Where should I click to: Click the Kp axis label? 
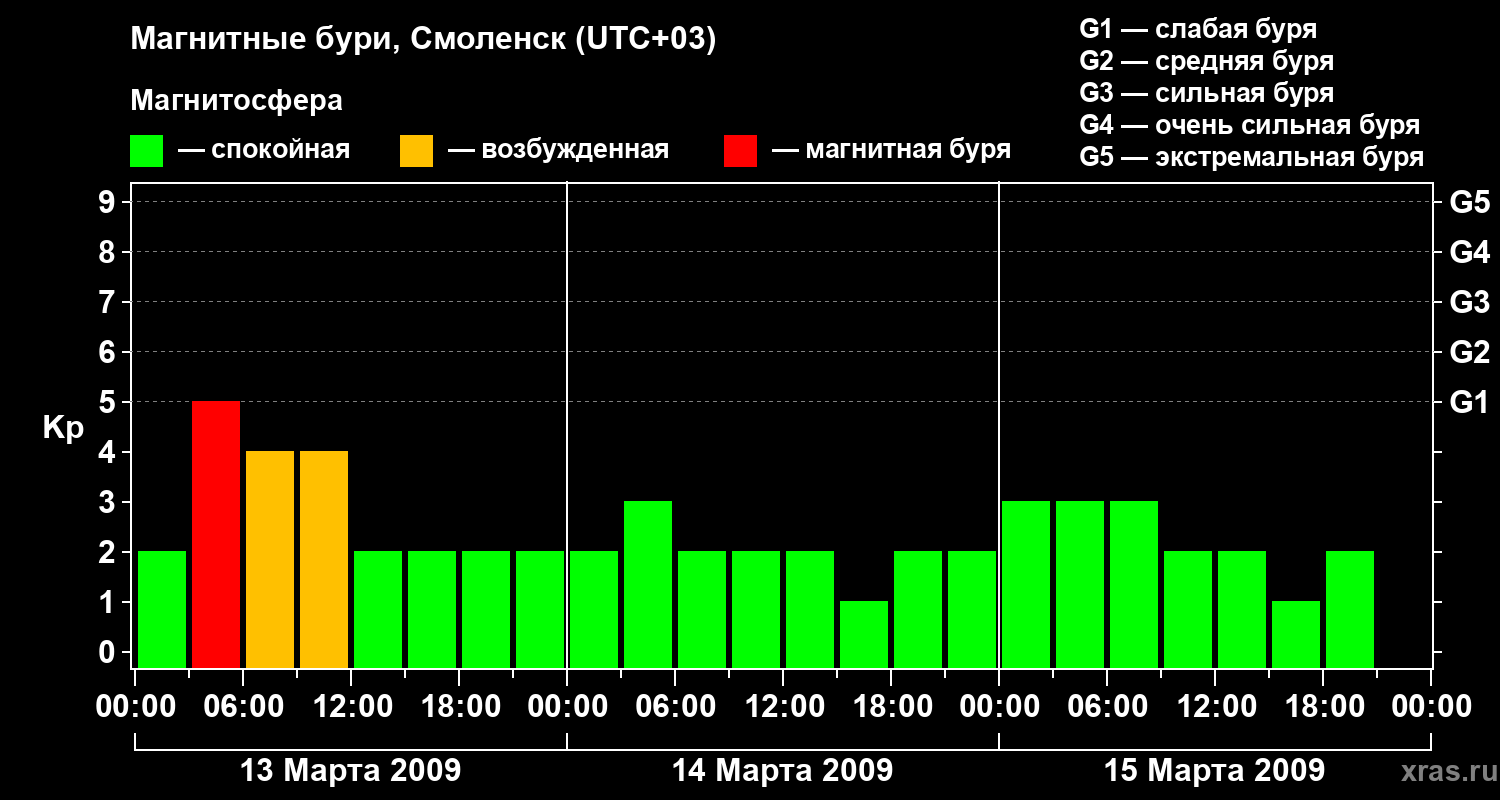click(63, 428)
